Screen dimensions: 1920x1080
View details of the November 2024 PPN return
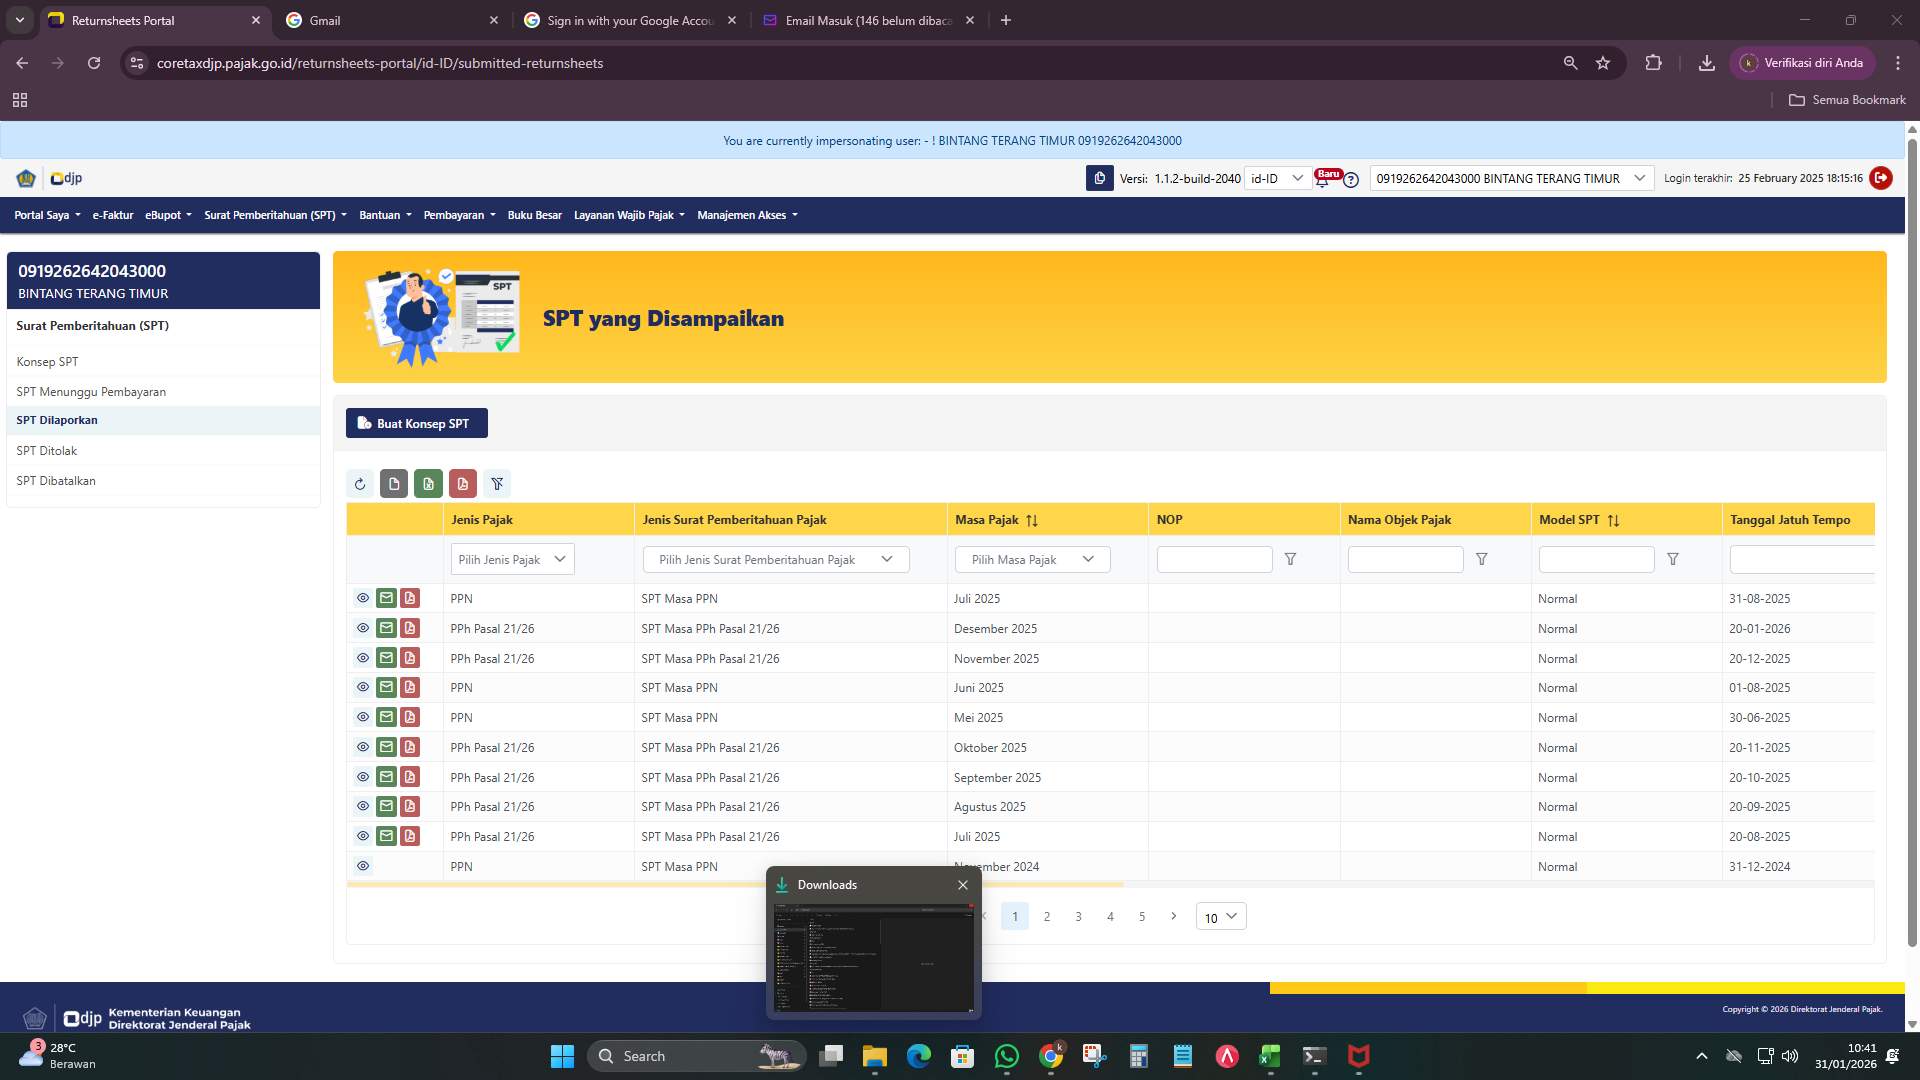click(363, 866)
